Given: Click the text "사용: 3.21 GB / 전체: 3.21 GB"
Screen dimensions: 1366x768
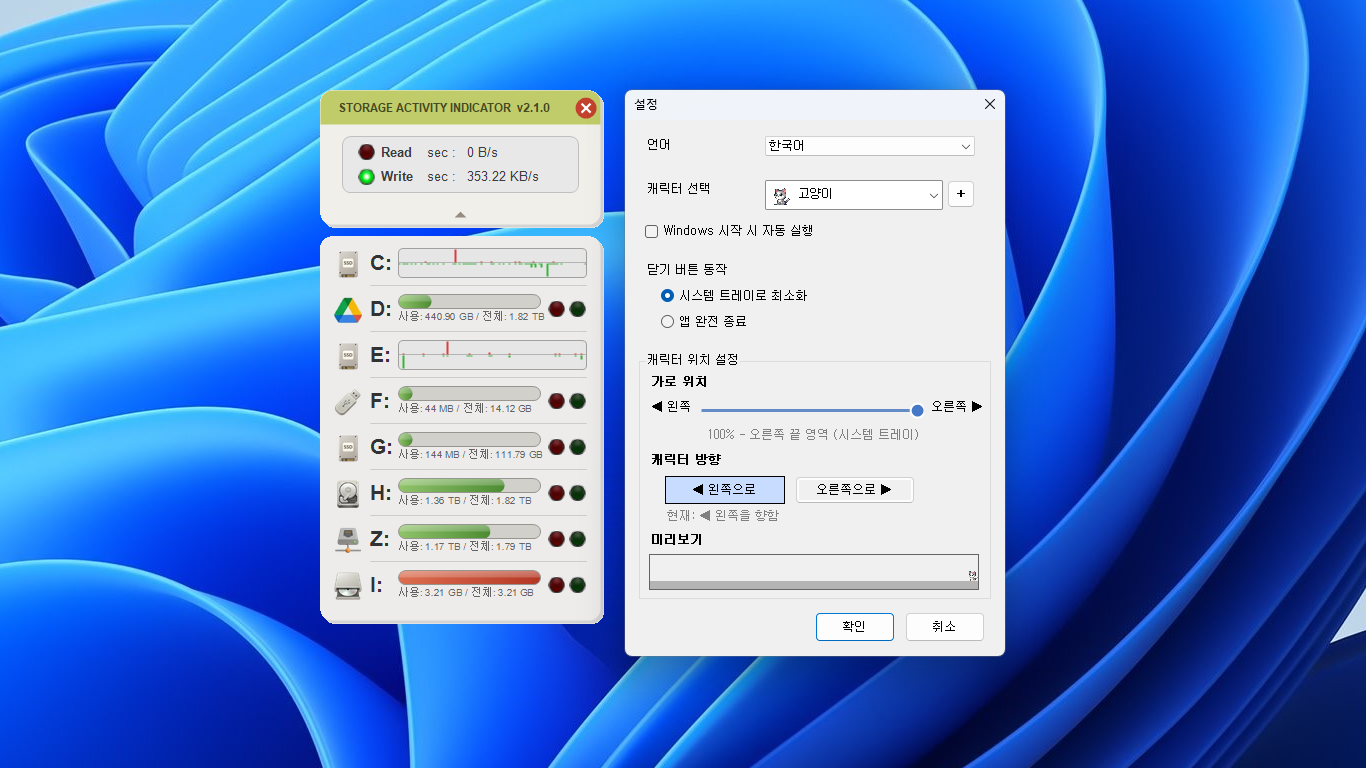Looking at the screenshot, I should coord(466,592).
